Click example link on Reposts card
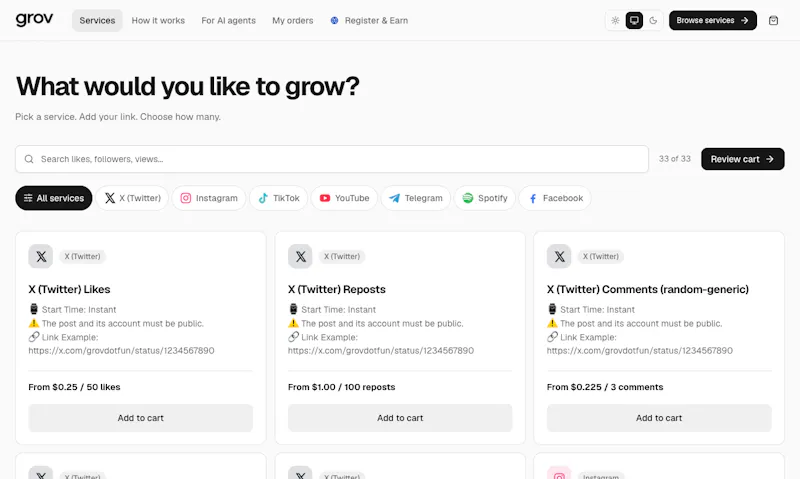Viewport: 800px width, 479px height. [x=381, y=350]
